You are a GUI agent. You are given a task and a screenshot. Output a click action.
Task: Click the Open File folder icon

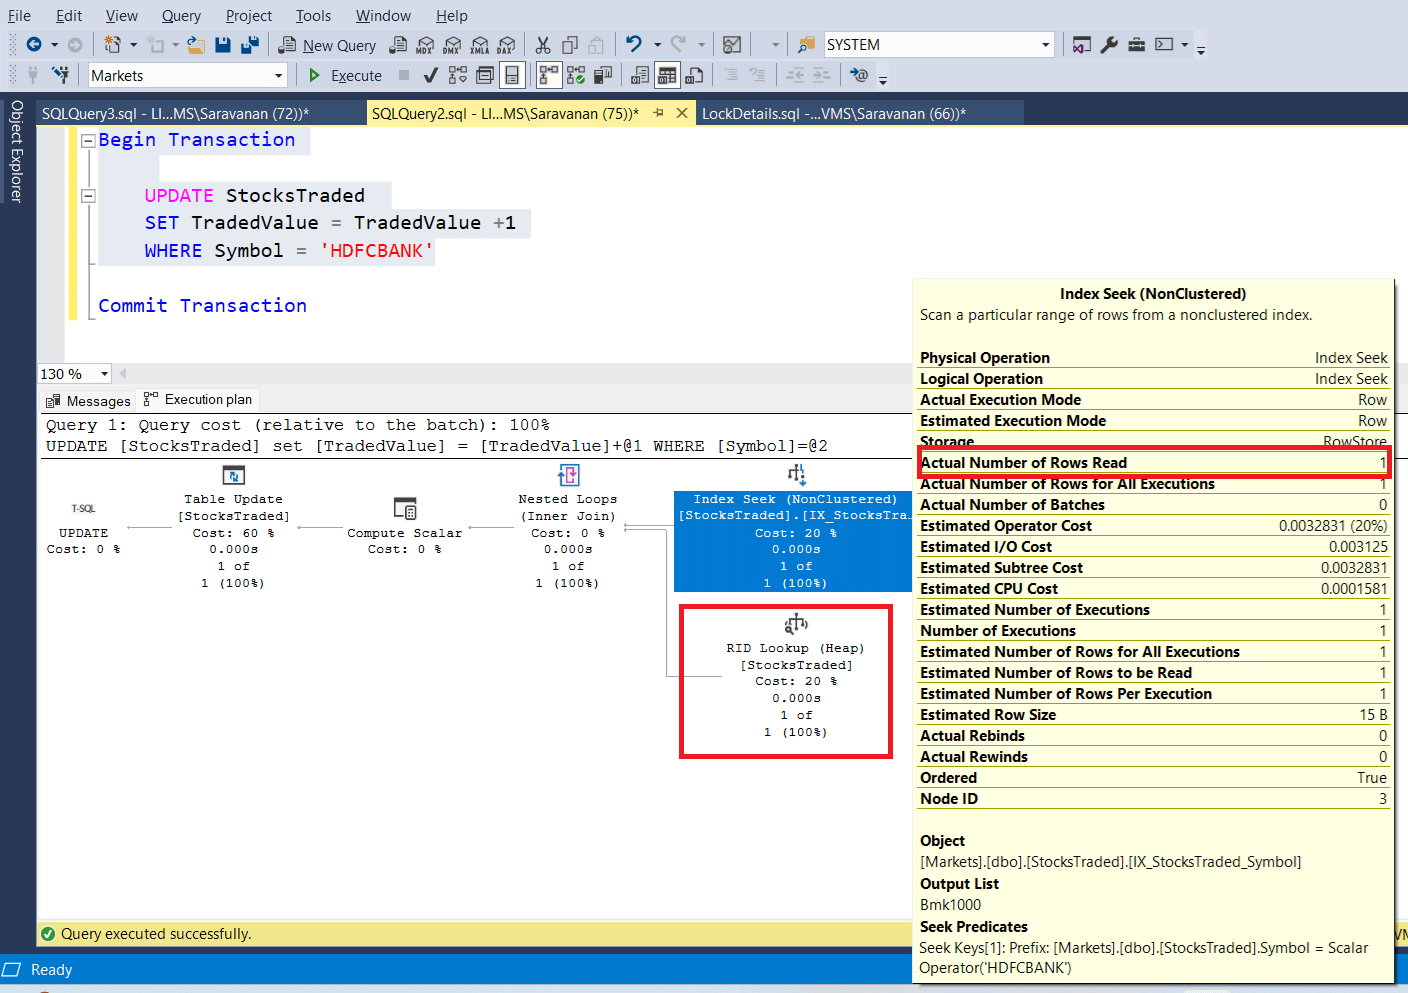(x=196, y=45)
